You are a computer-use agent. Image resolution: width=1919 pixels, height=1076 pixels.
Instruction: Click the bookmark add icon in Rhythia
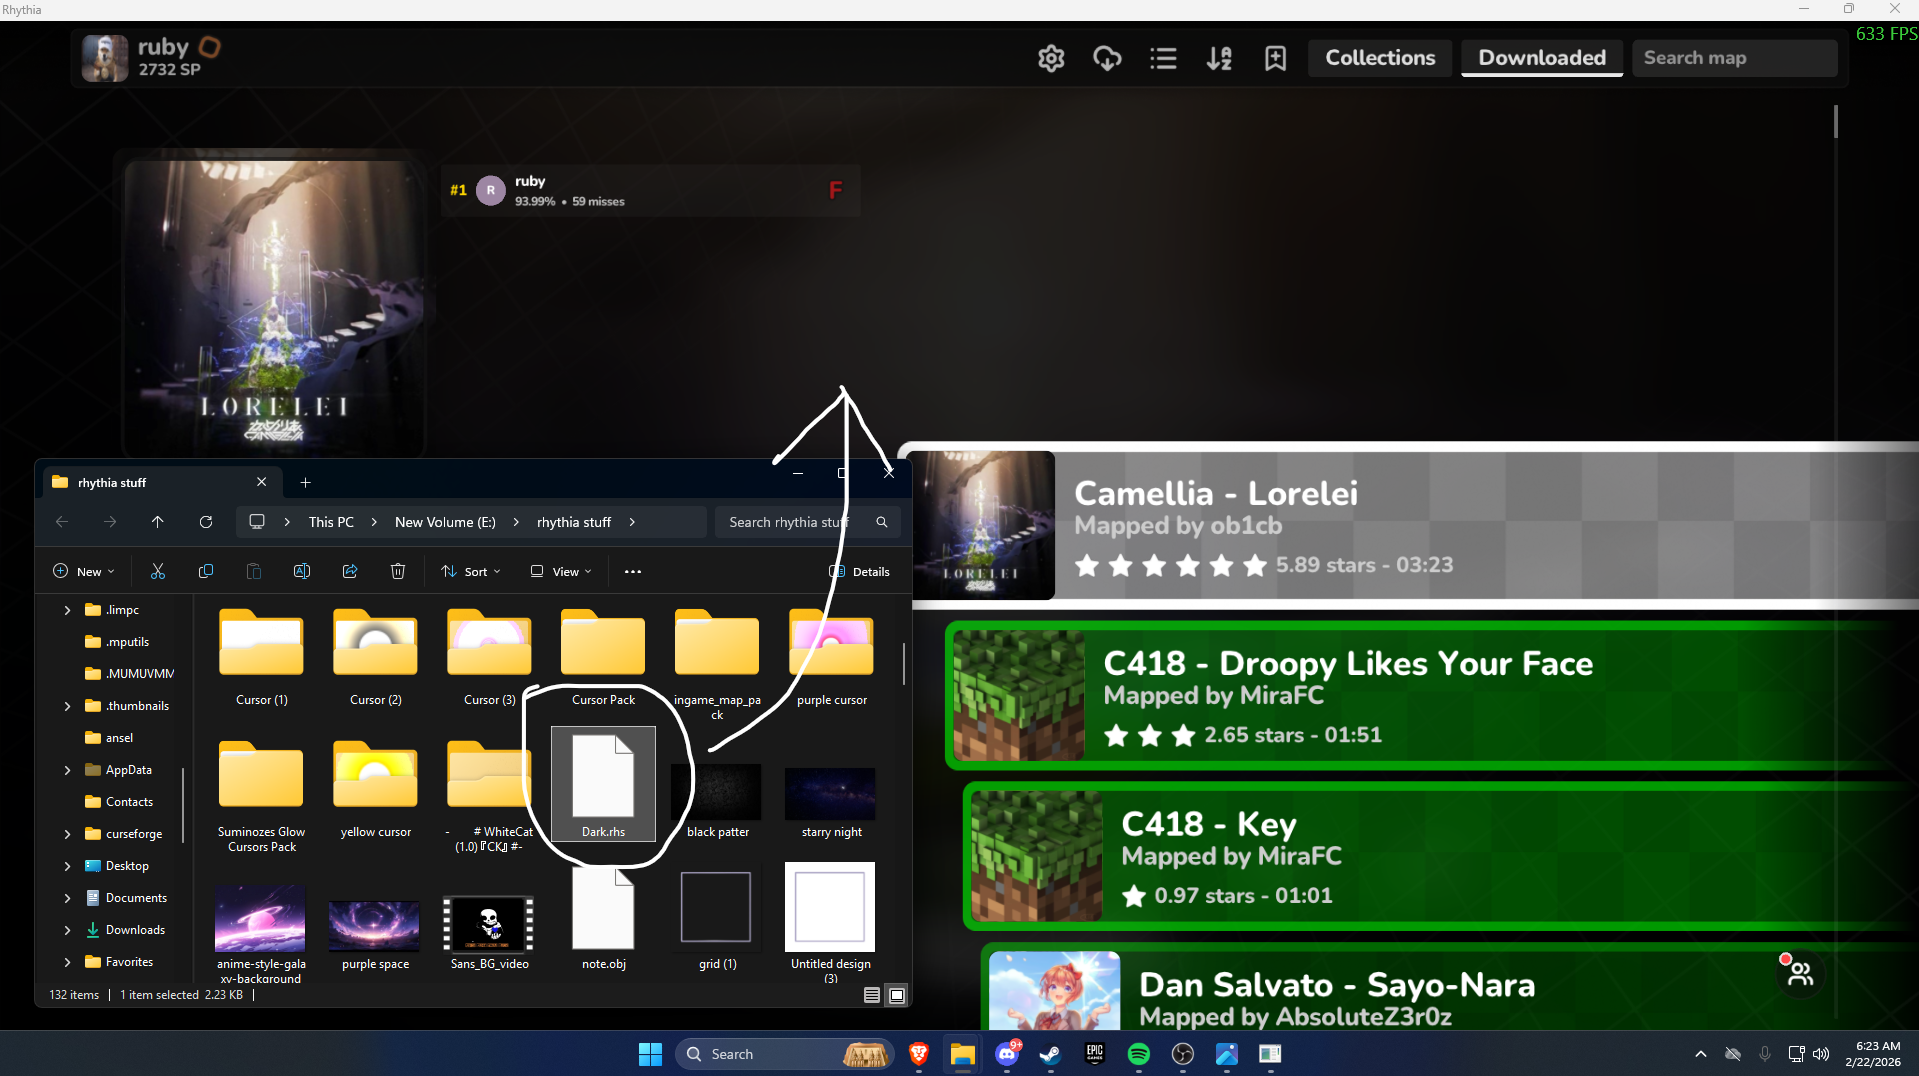[1275, 58]
